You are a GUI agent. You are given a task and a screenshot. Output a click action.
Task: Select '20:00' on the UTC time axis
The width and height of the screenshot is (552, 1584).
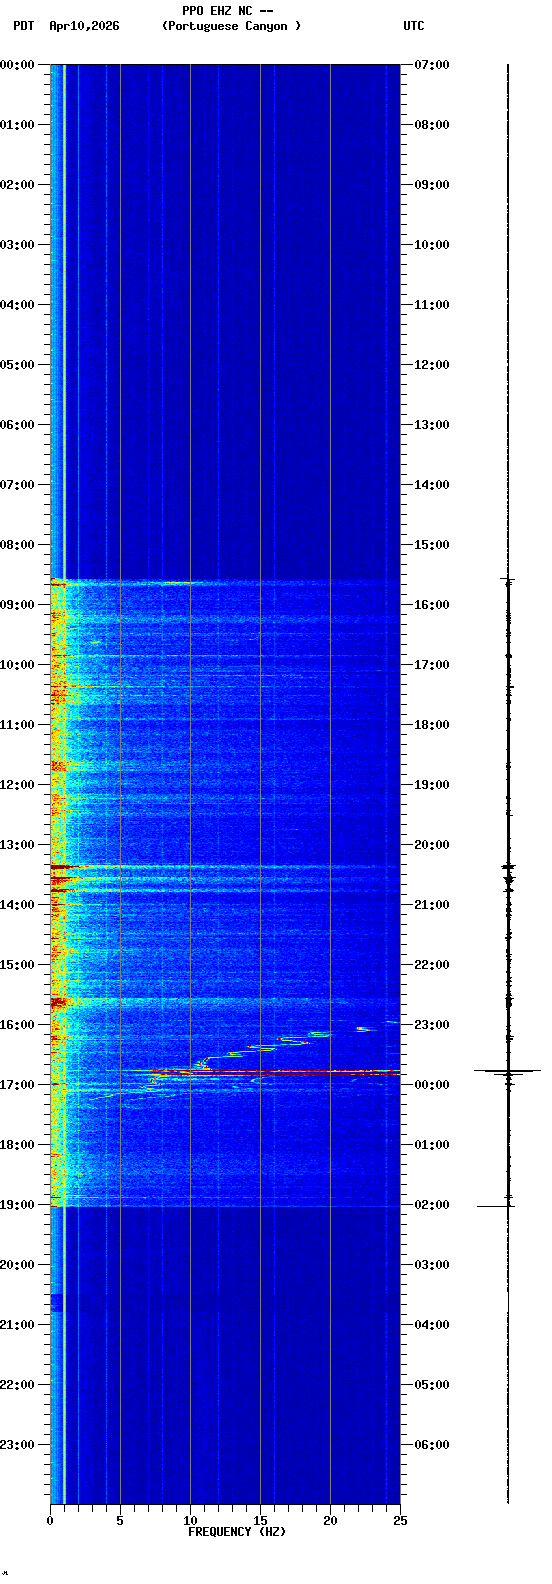click(x=432, y=845)
